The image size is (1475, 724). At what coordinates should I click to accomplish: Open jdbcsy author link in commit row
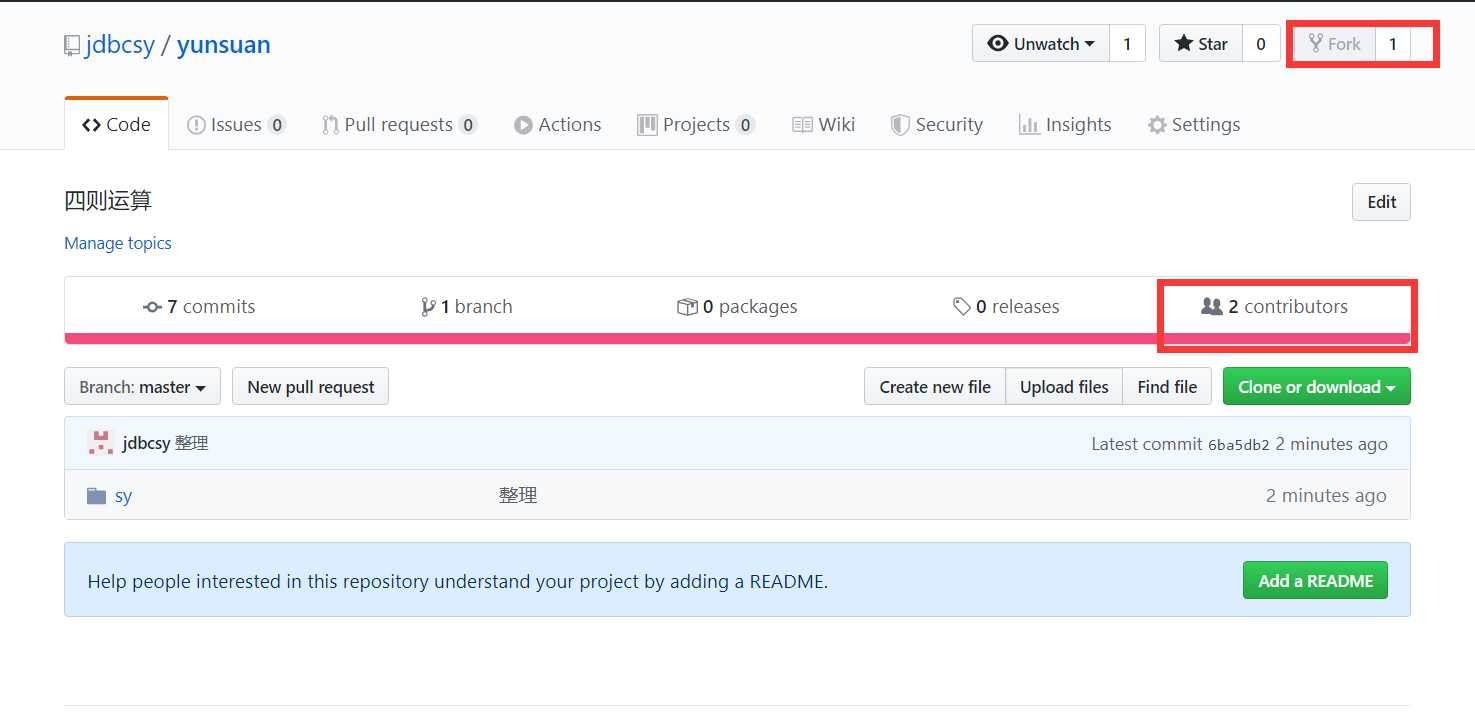coord(146,444)
